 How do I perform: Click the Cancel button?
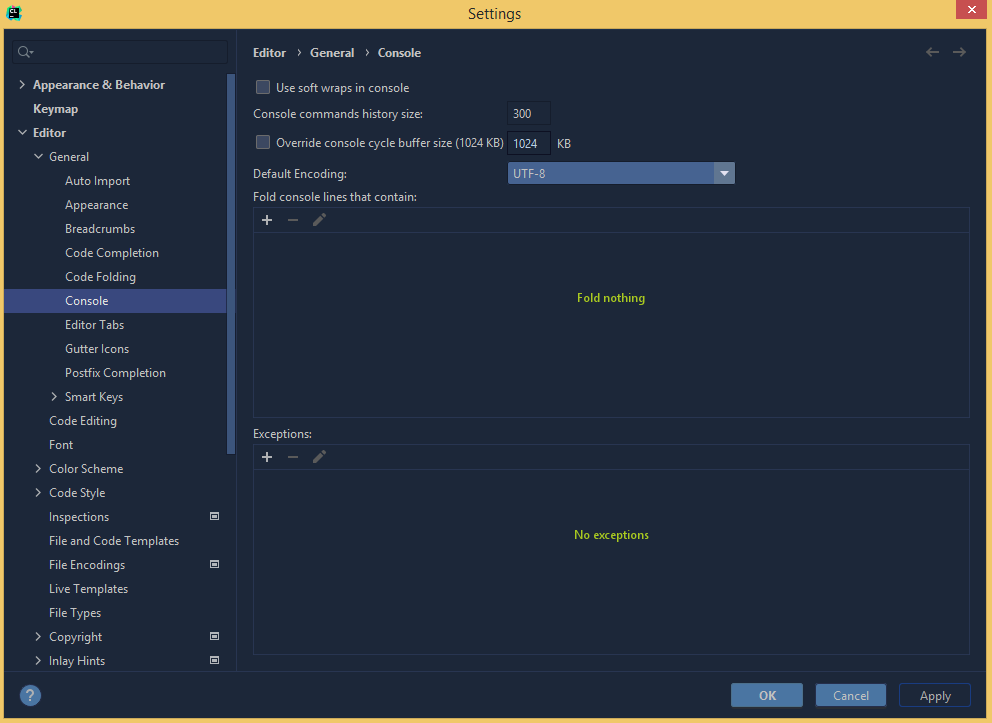tap(851, 695)
